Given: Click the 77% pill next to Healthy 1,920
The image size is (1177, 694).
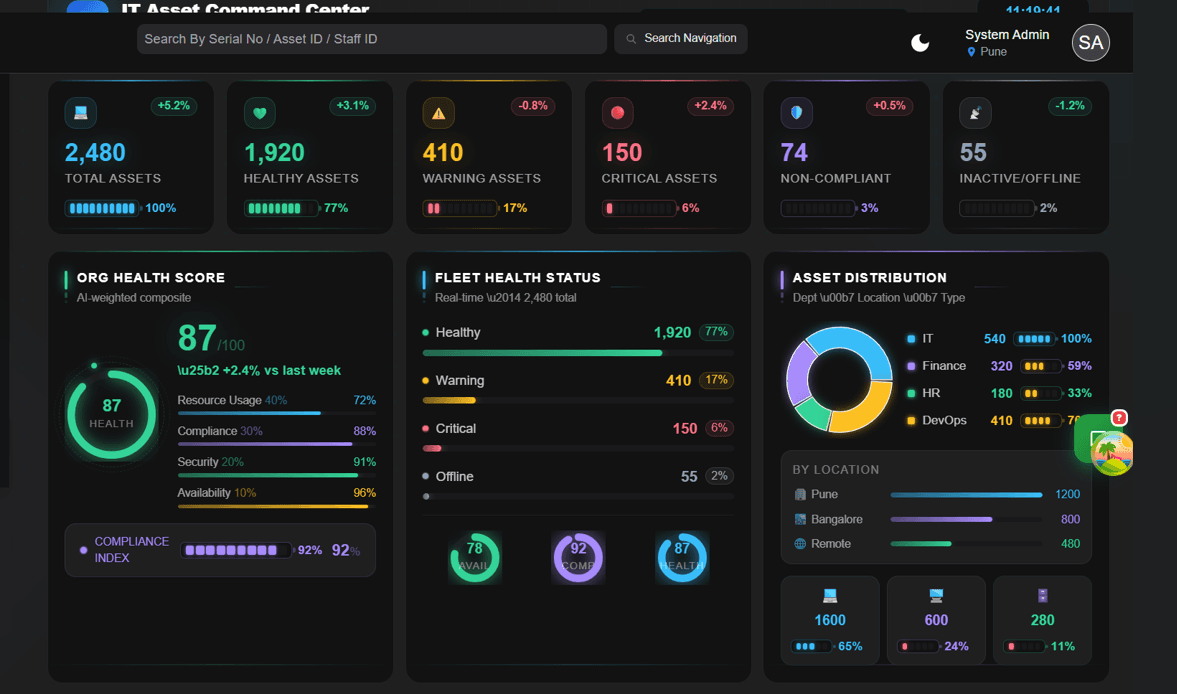Looking at the screenshot, I should coord(716,332).
